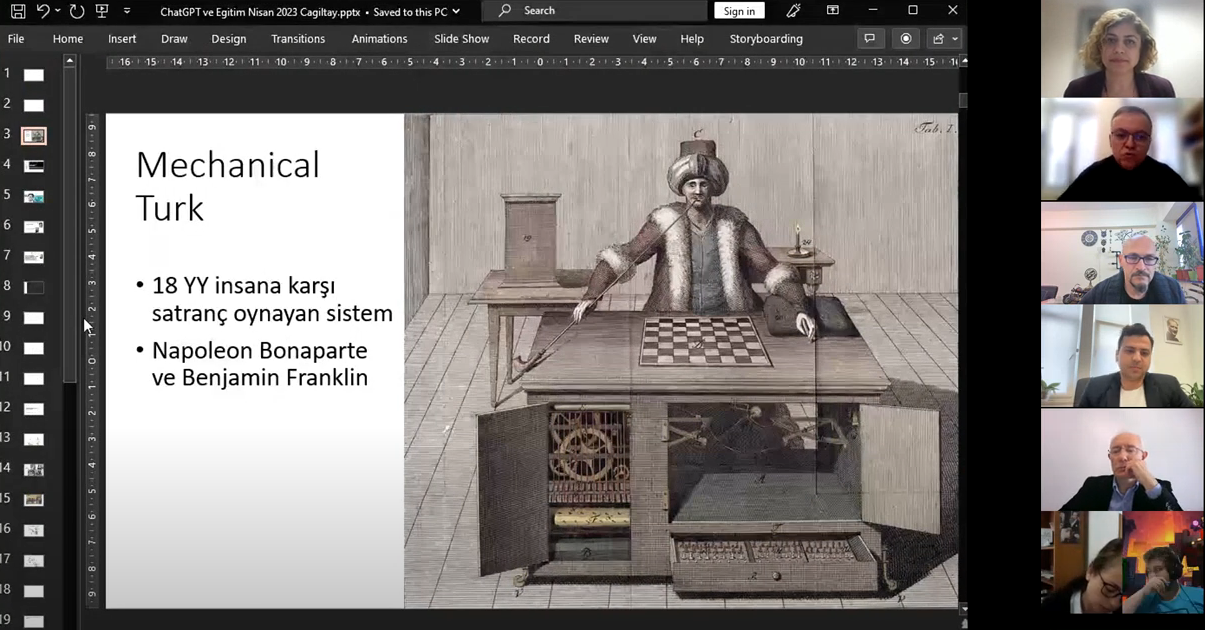
Task: Open the Insert tab
Action: [x=122, y=39]
